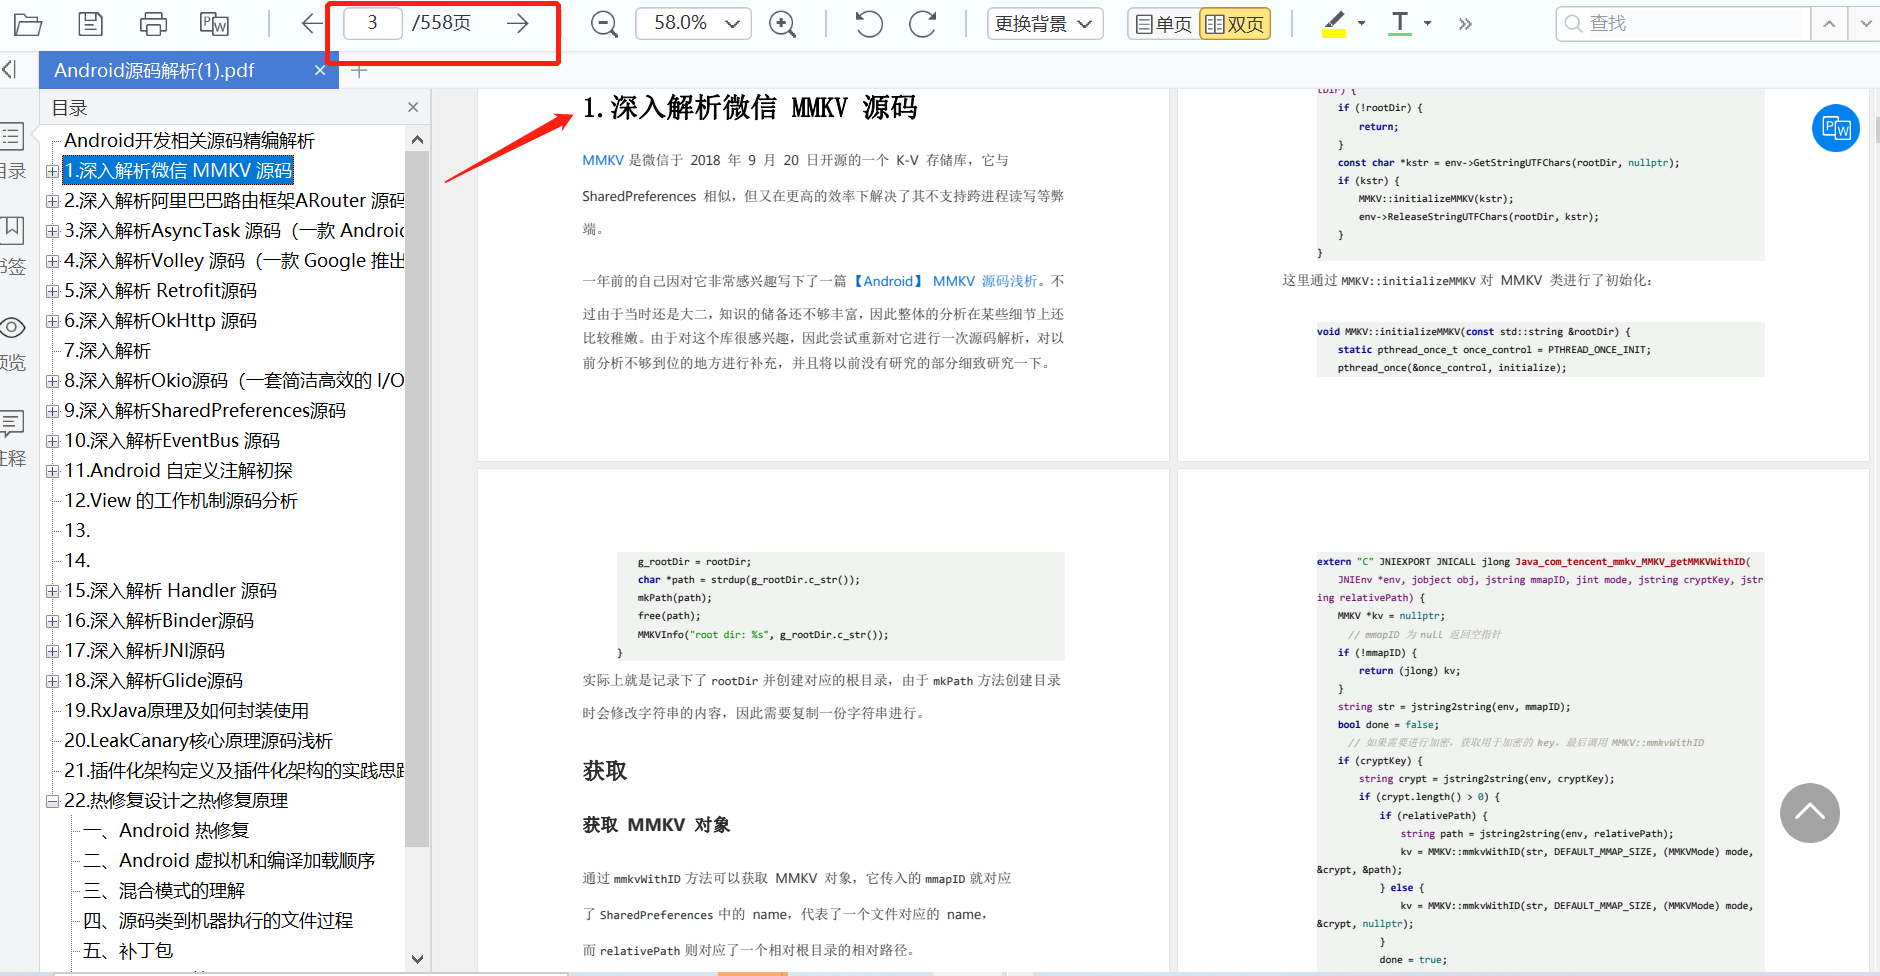Close the 目录 panel
The width and height of the screenshot is (1880, 976).
413,107
